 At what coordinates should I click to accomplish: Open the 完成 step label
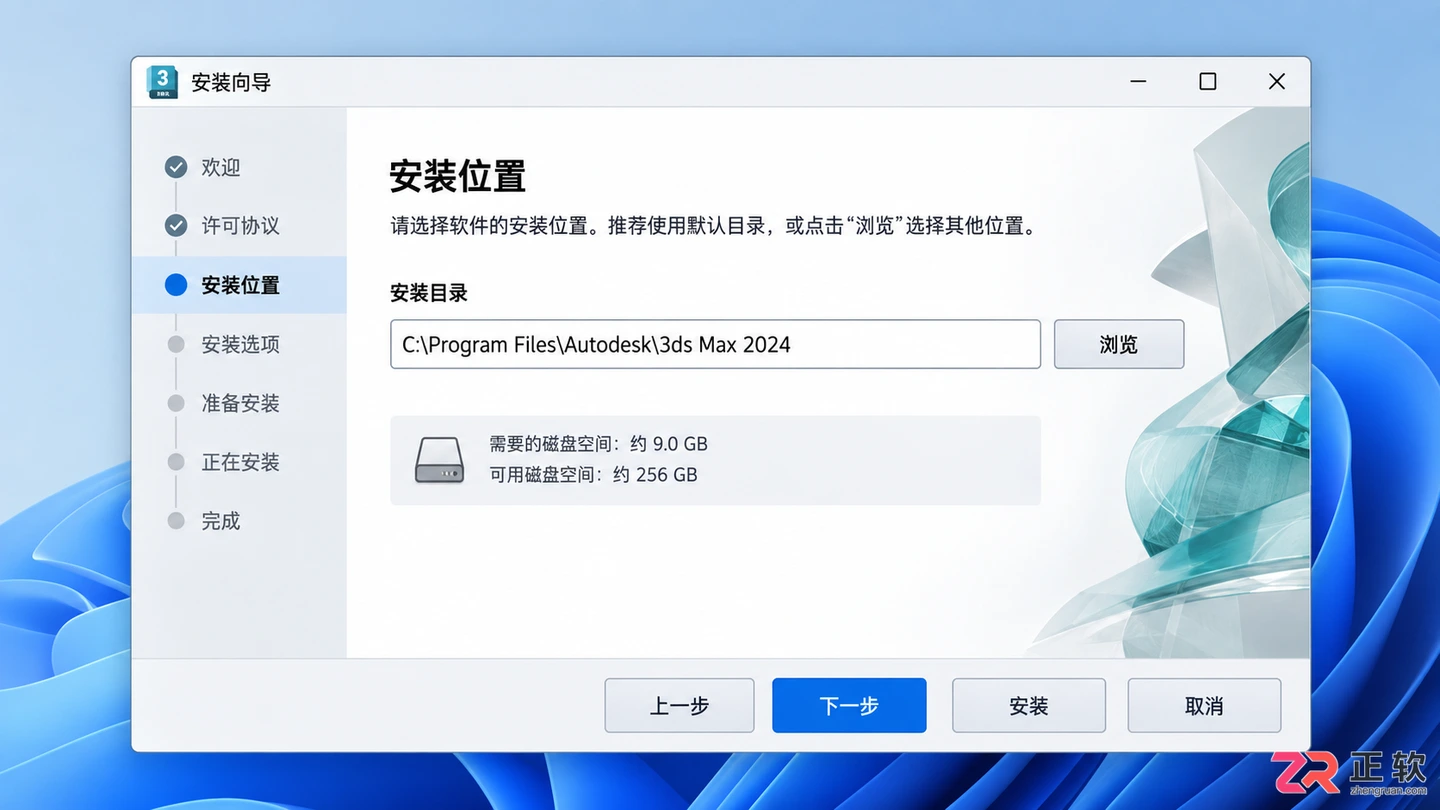tap(221, 521)
